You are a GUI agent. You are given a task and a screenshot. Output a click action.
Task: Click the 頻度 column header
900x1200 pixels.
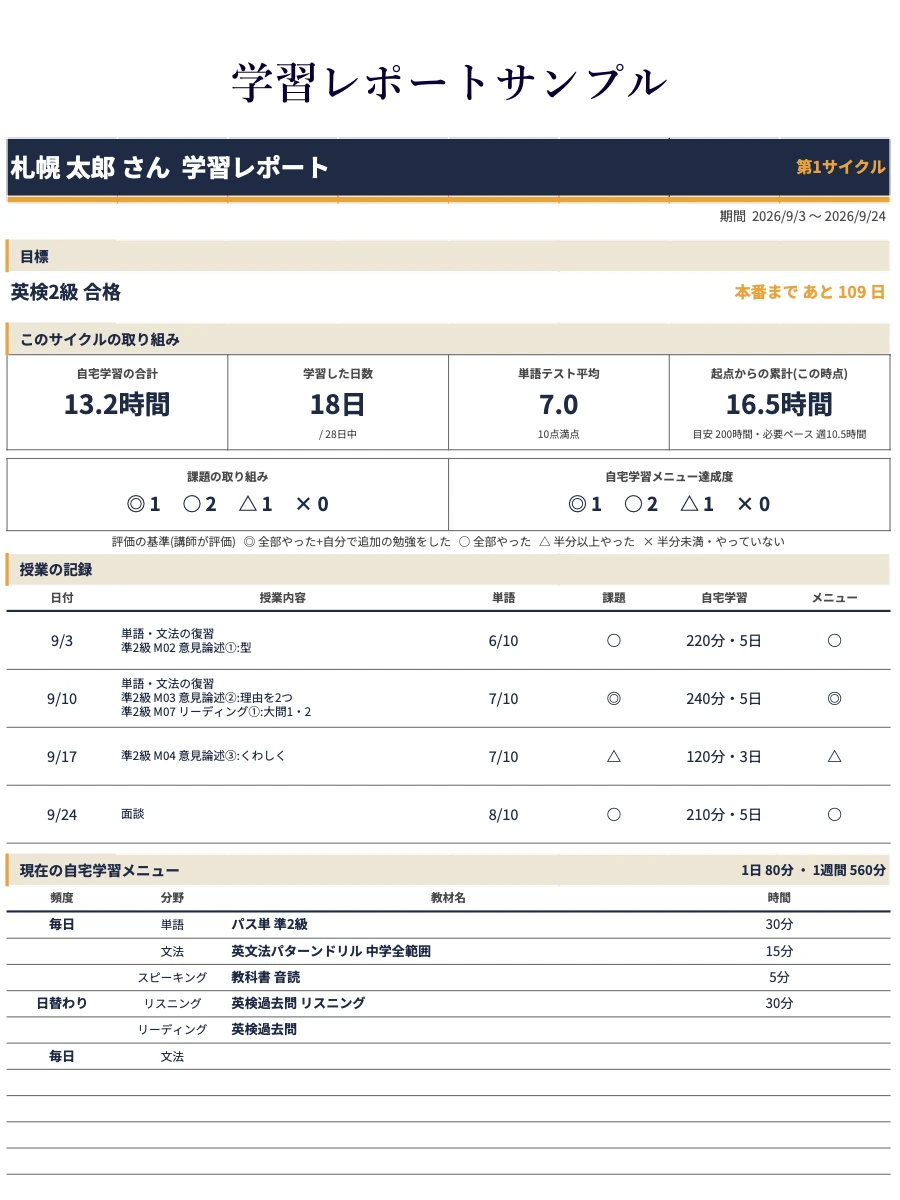62,898
